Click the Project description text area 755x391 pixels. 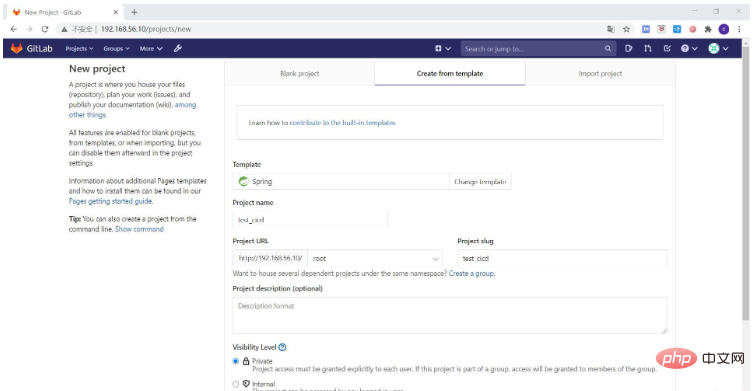[x=450, y=315]
